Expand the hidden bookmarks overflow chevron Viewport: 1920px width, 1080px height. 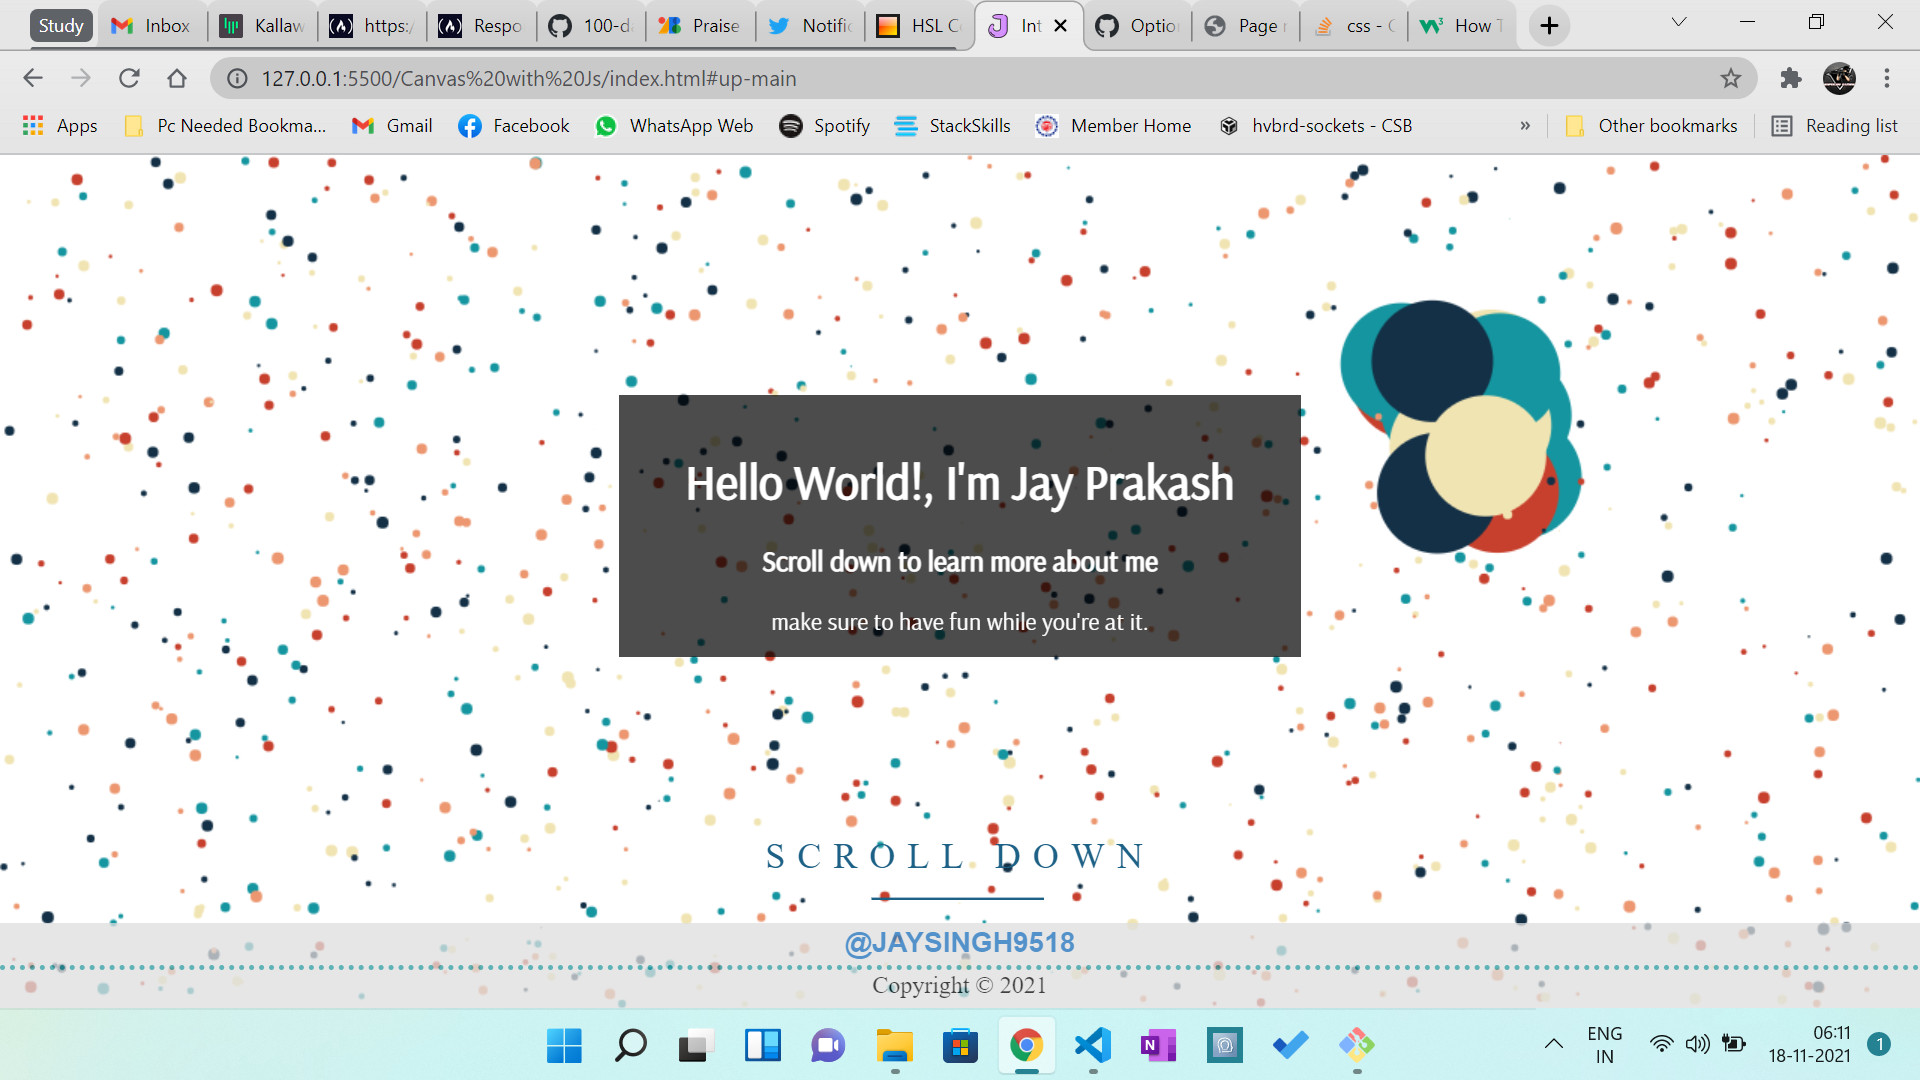click(1525, 125)
